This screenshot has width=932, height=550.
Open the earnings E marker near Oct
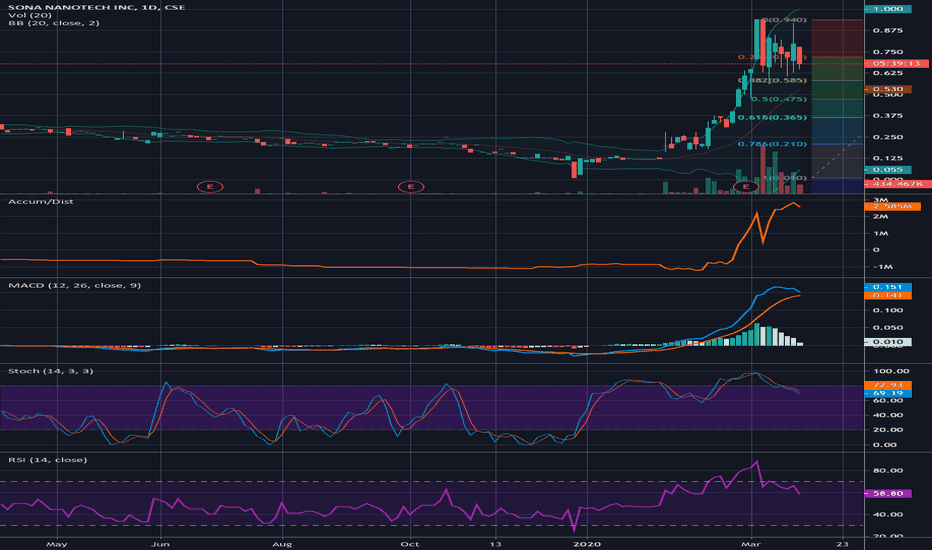(411, 187)
